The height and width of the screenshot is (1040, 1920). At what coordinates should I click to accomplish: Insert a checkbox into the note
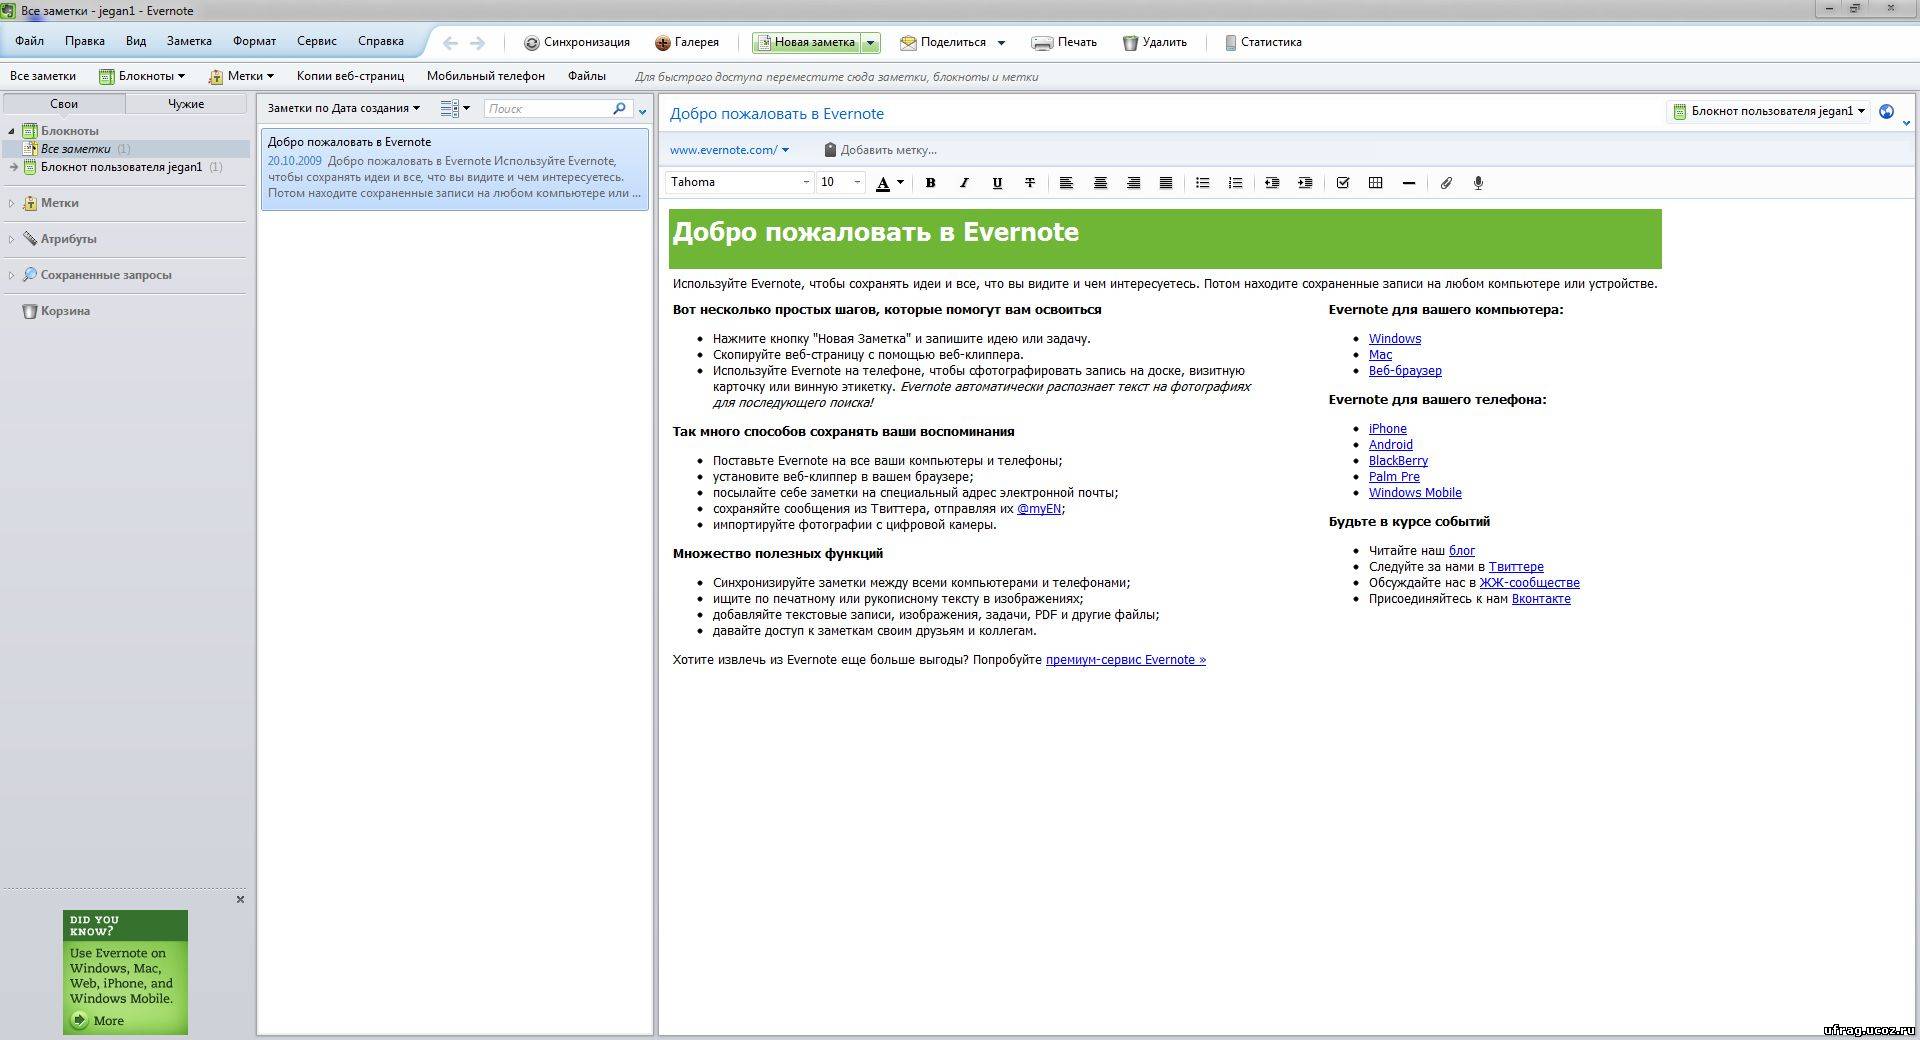tap(1342, 183)
